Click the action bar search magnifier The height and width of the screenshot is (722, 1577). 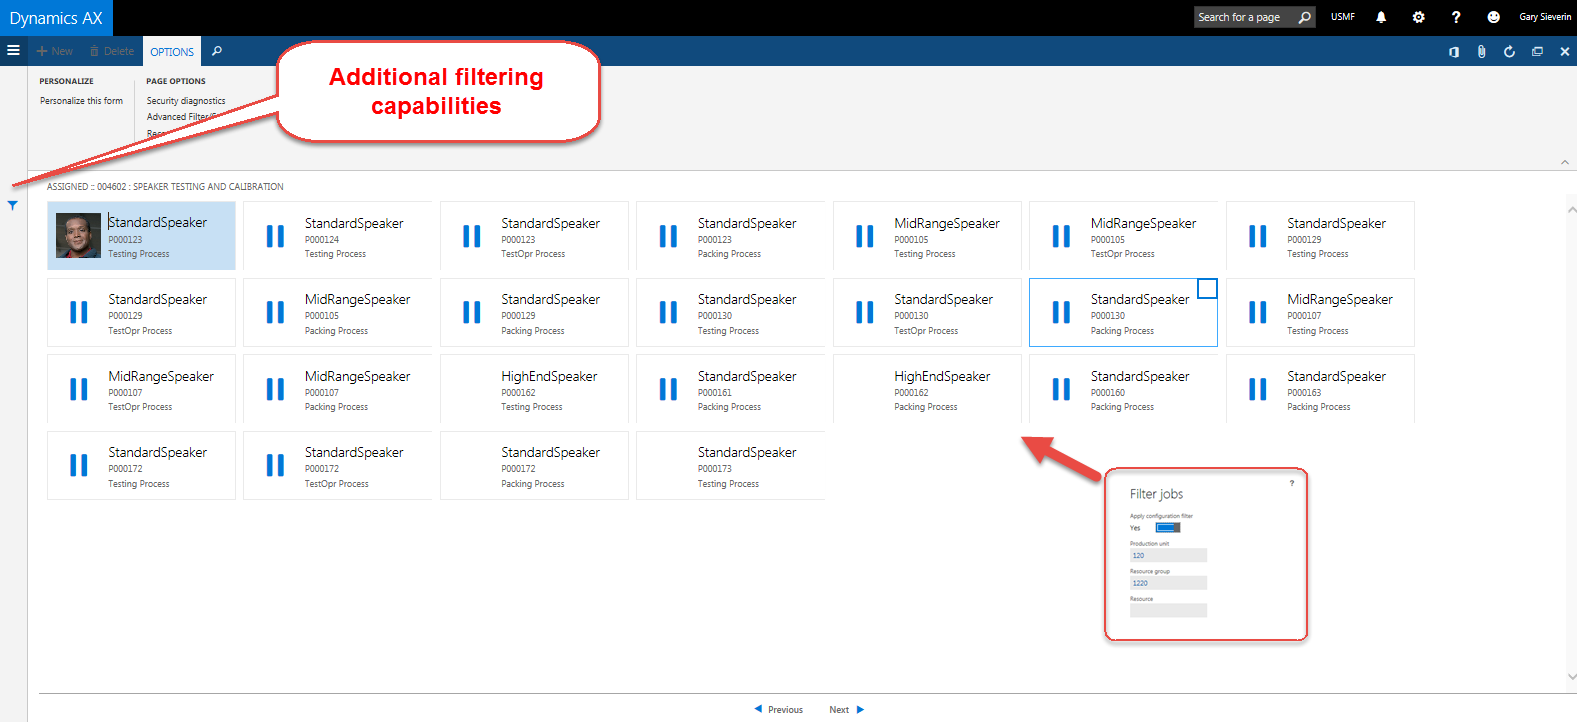(x=217, y=51)
